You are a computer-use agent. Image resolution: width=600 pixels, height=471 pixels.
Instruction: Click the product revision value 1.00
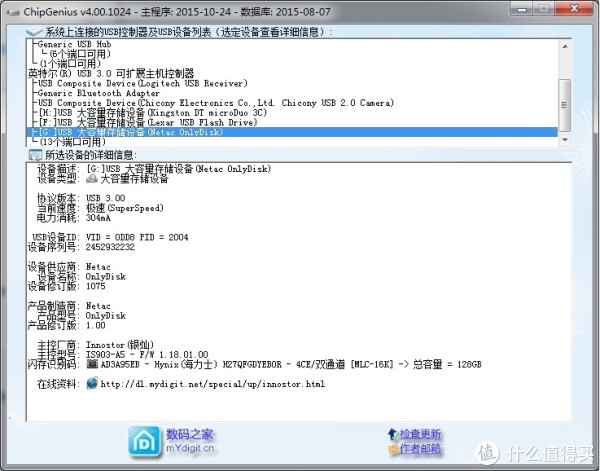(96, 325)
